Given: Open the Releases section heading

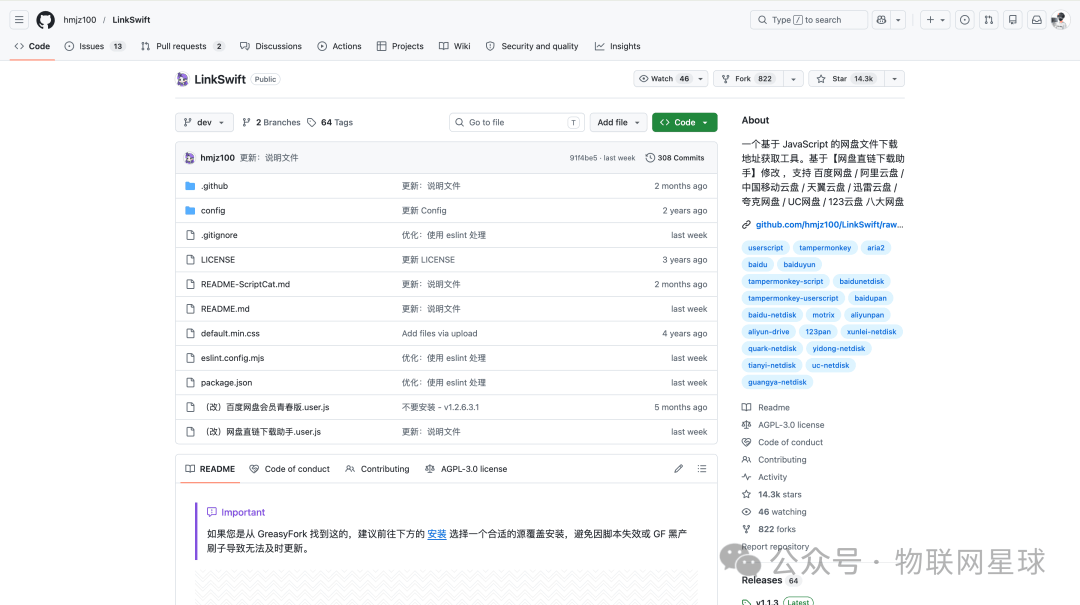Looking at the screenshot, I should pos(762,580).
